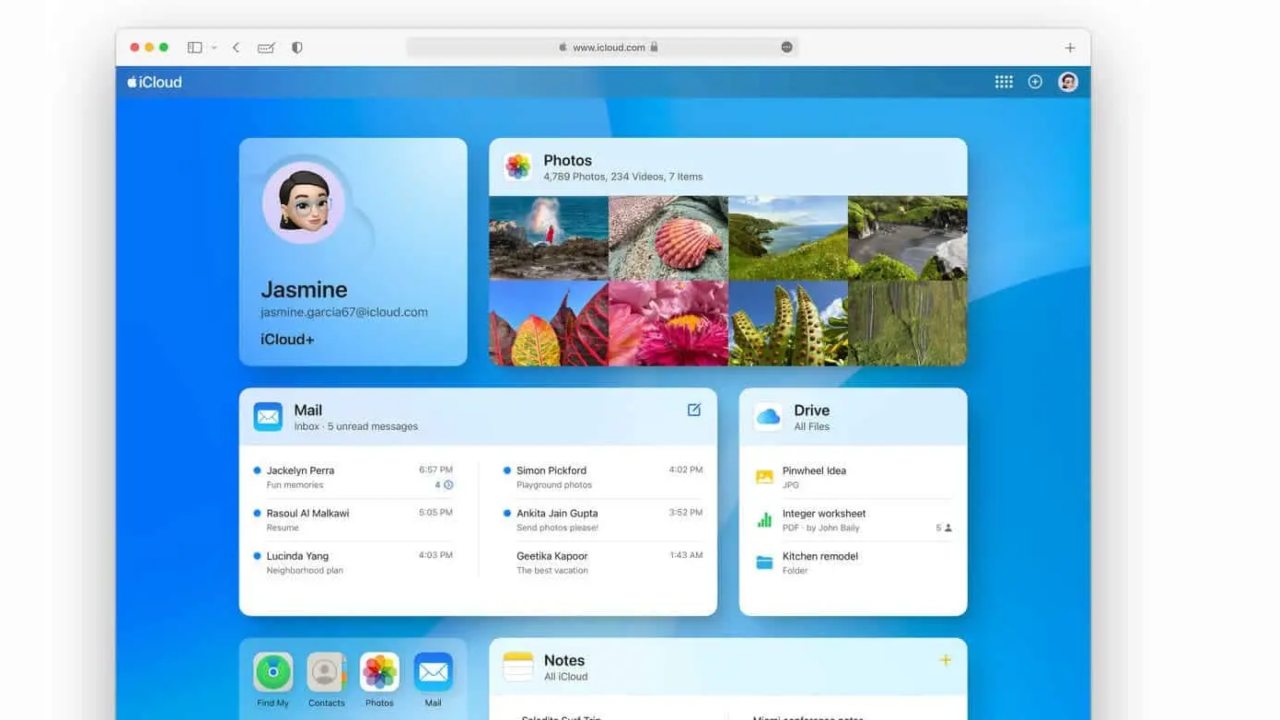Open the ocean geyser photo thumbnail
The height and width of the screenshot is (720, 1280).
pyautogui.click(x=549, y=237)
